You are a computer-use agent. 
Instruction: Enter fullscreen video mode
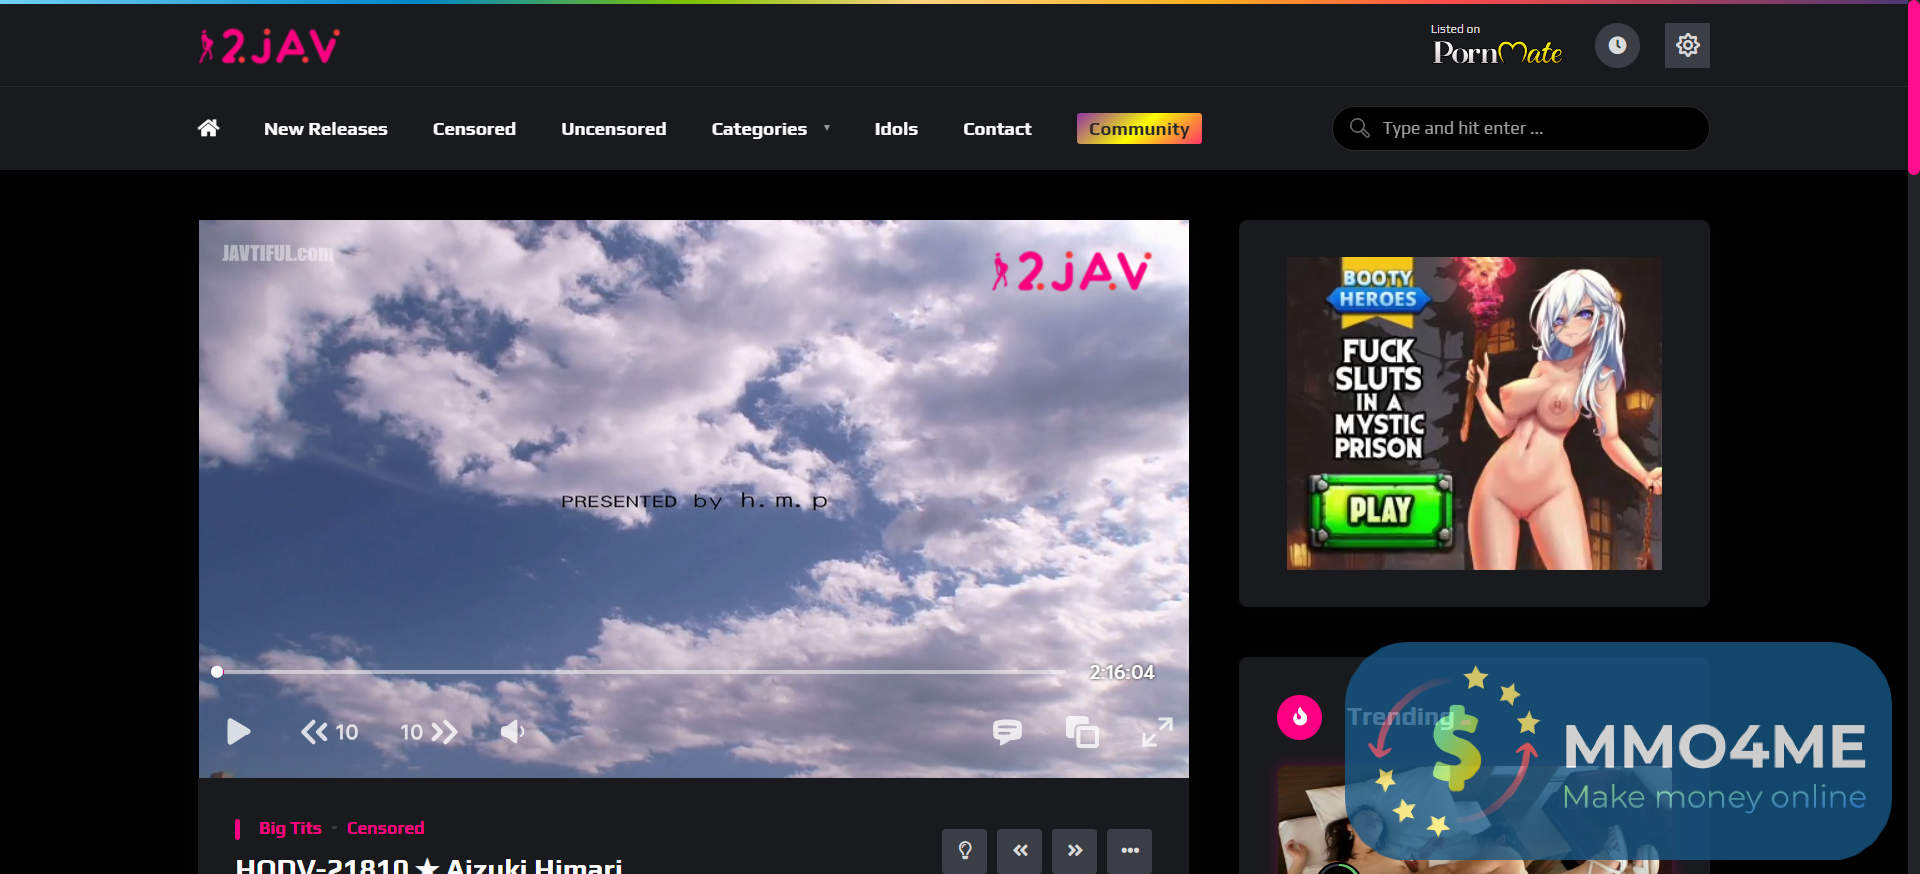[x=1157, y=732]
